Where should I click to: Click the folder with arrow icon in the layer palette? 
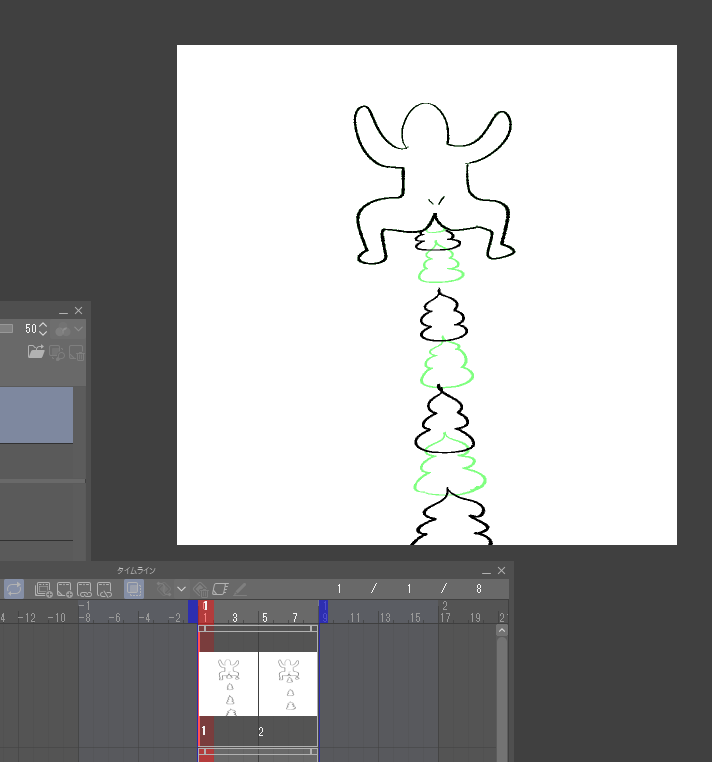coord(36,351)
